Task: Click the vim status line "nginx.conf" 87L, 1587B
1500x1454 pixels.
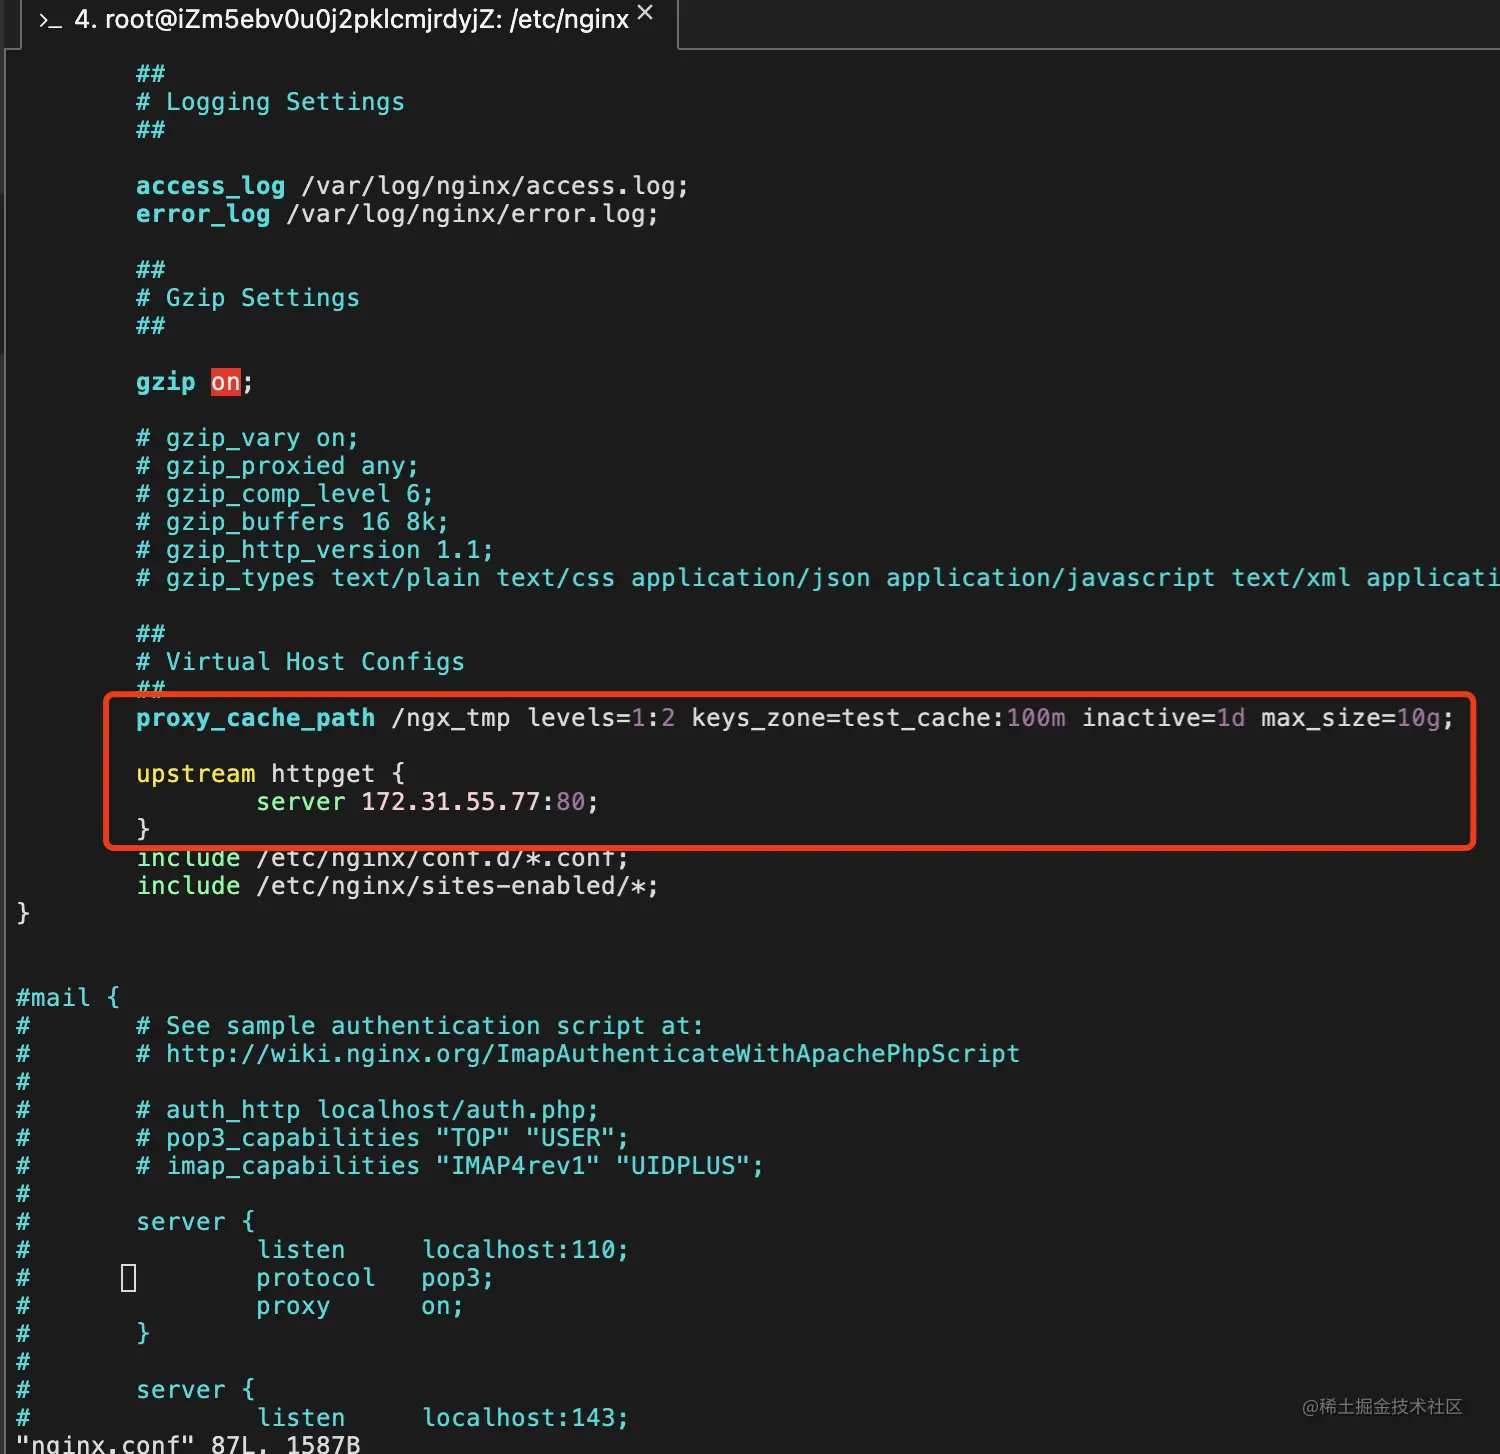Action: tap(188, 1443)
